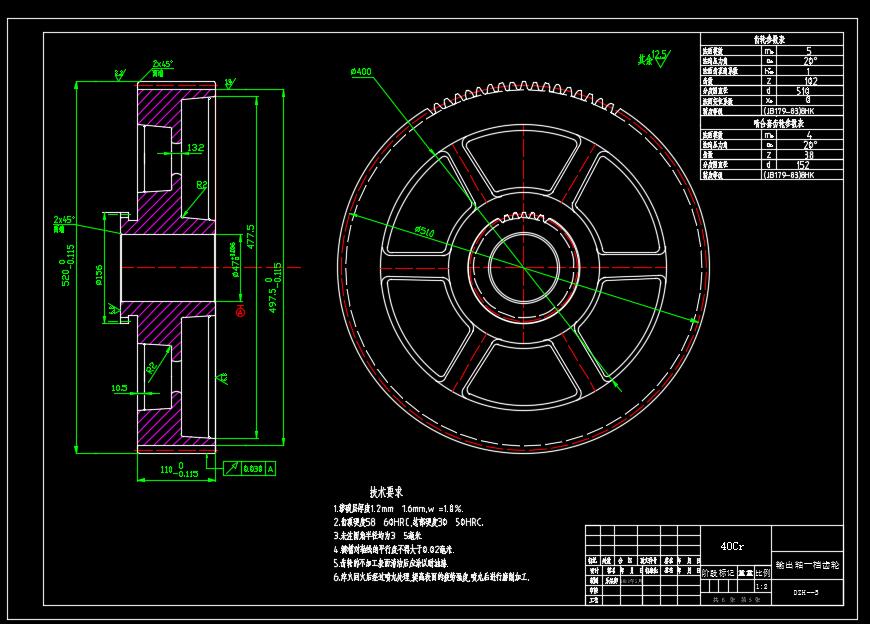The width and height of the screenshot is (870, 624).
Task: Select the 12.5 surface roughness symbol
Action: coord(661,58)
